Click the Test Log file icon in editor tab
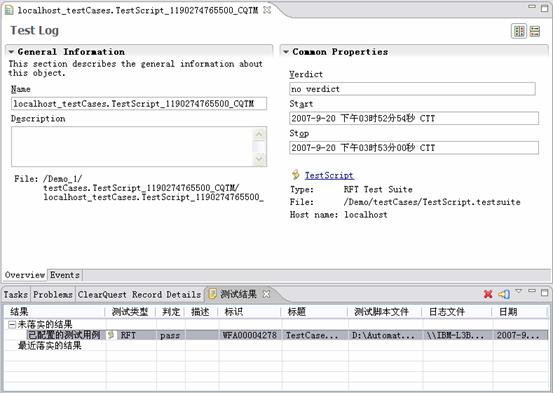Image resolution: width=553 pixels, height=393 pixels. click(x=9, y=10)
